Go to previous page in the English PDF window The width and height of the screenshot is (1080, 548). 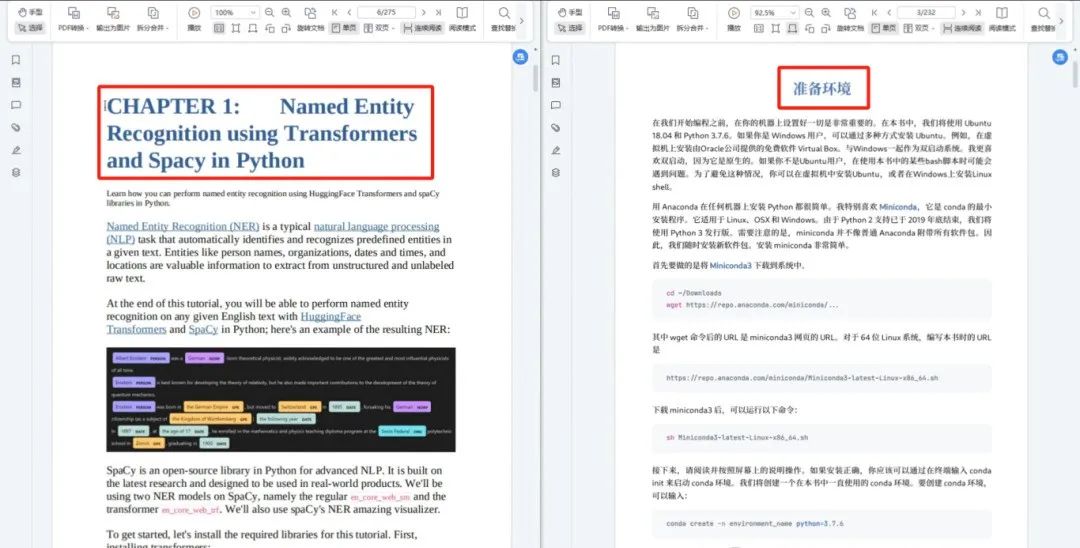click(x=349, y=12)
